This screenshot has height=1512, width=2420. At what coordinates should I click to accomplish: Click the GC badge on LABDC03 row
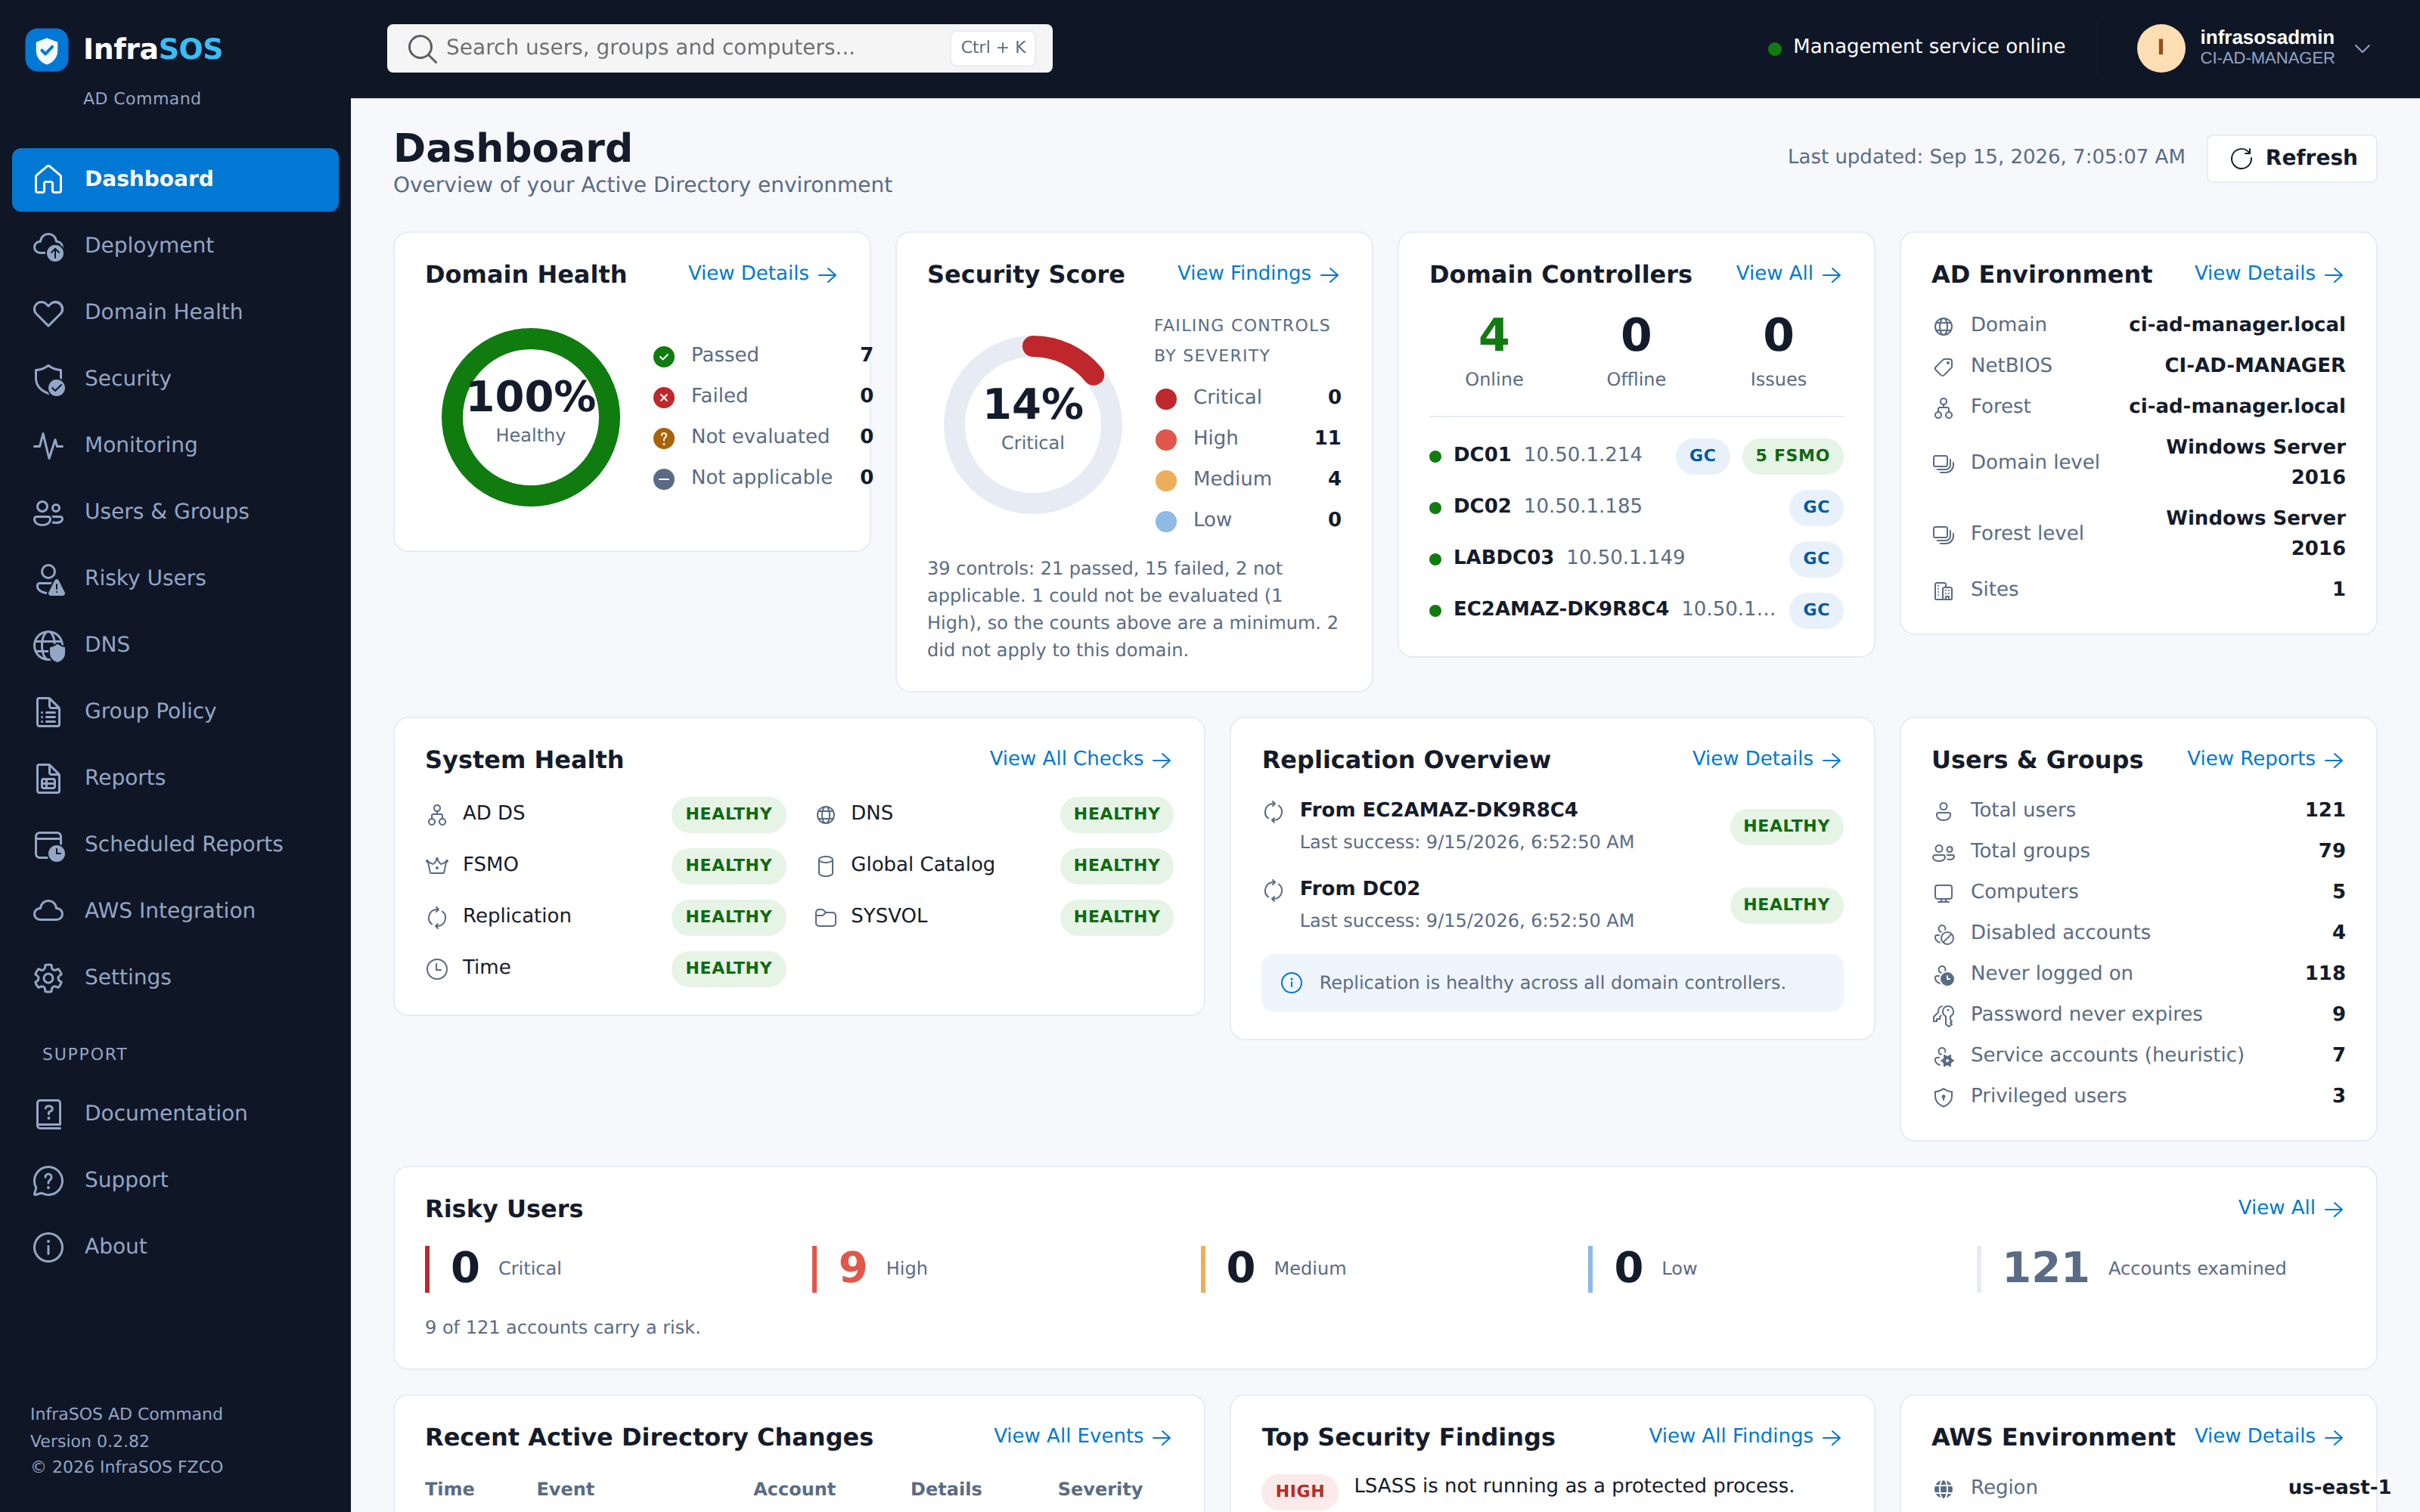(1816, 558)
